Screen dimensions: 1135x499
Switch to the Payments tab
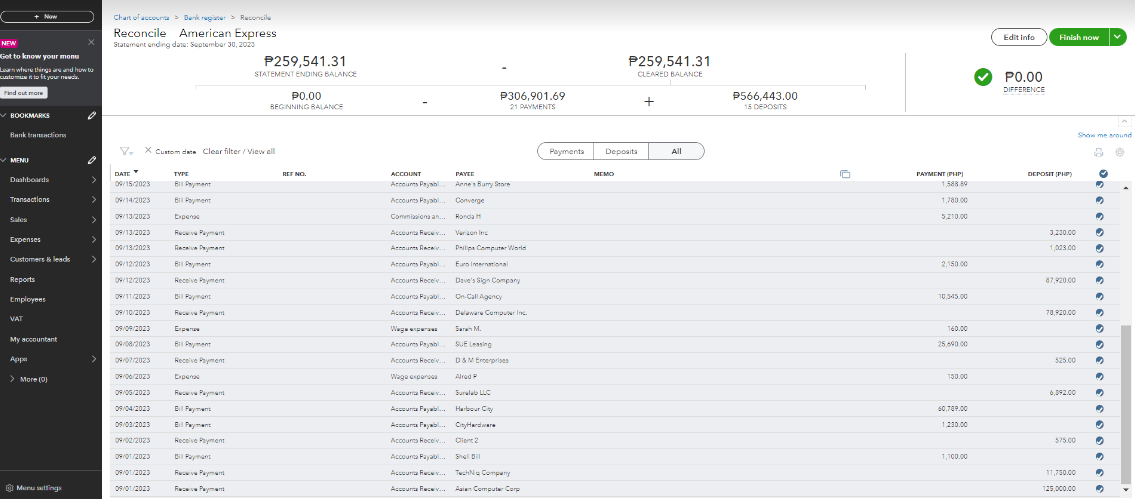point(566,151)
